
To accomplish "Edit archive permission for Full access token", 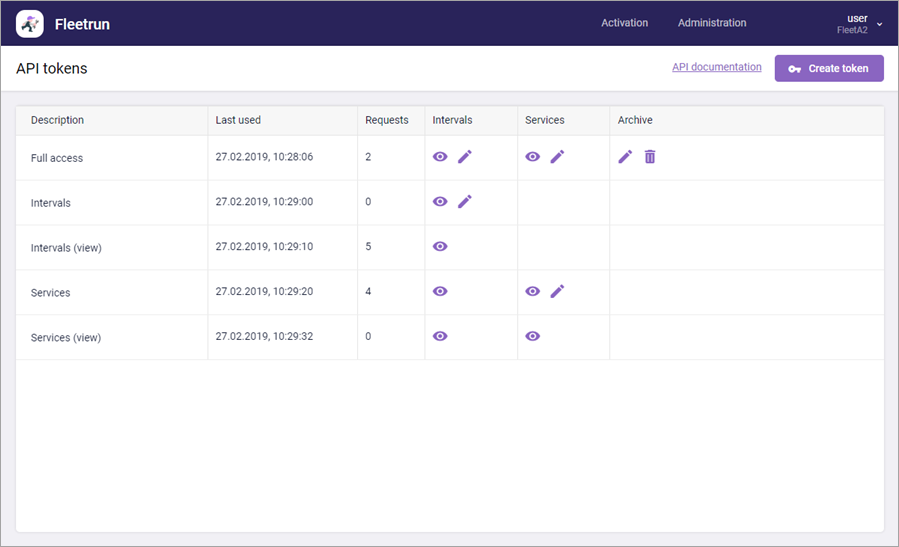I will 625,157.
